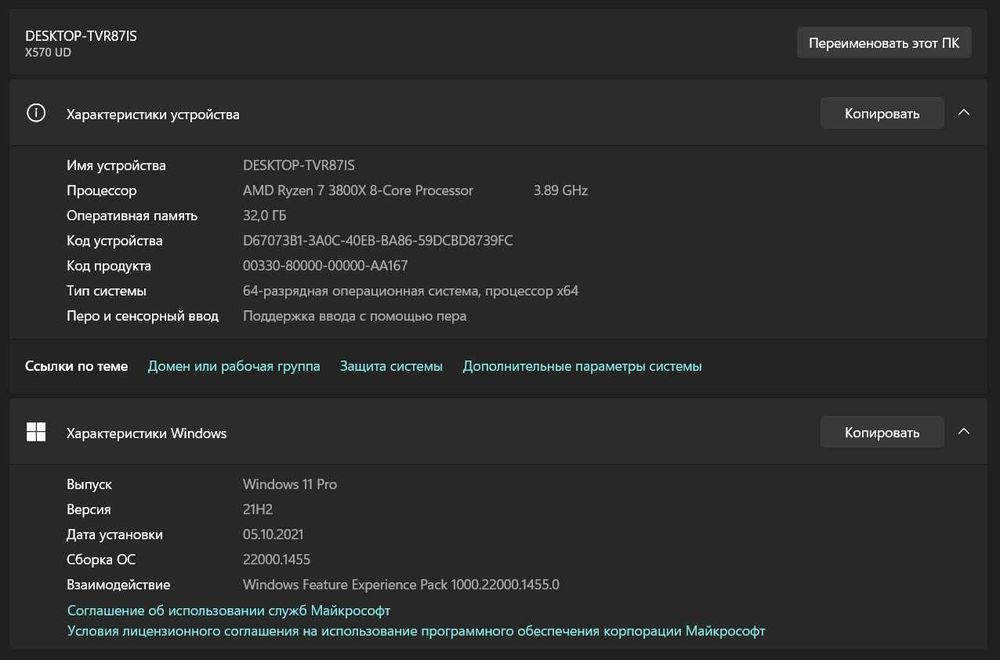Click the info icon beside Характеристики устройства
1000x660 pixels.
(36, 113)
